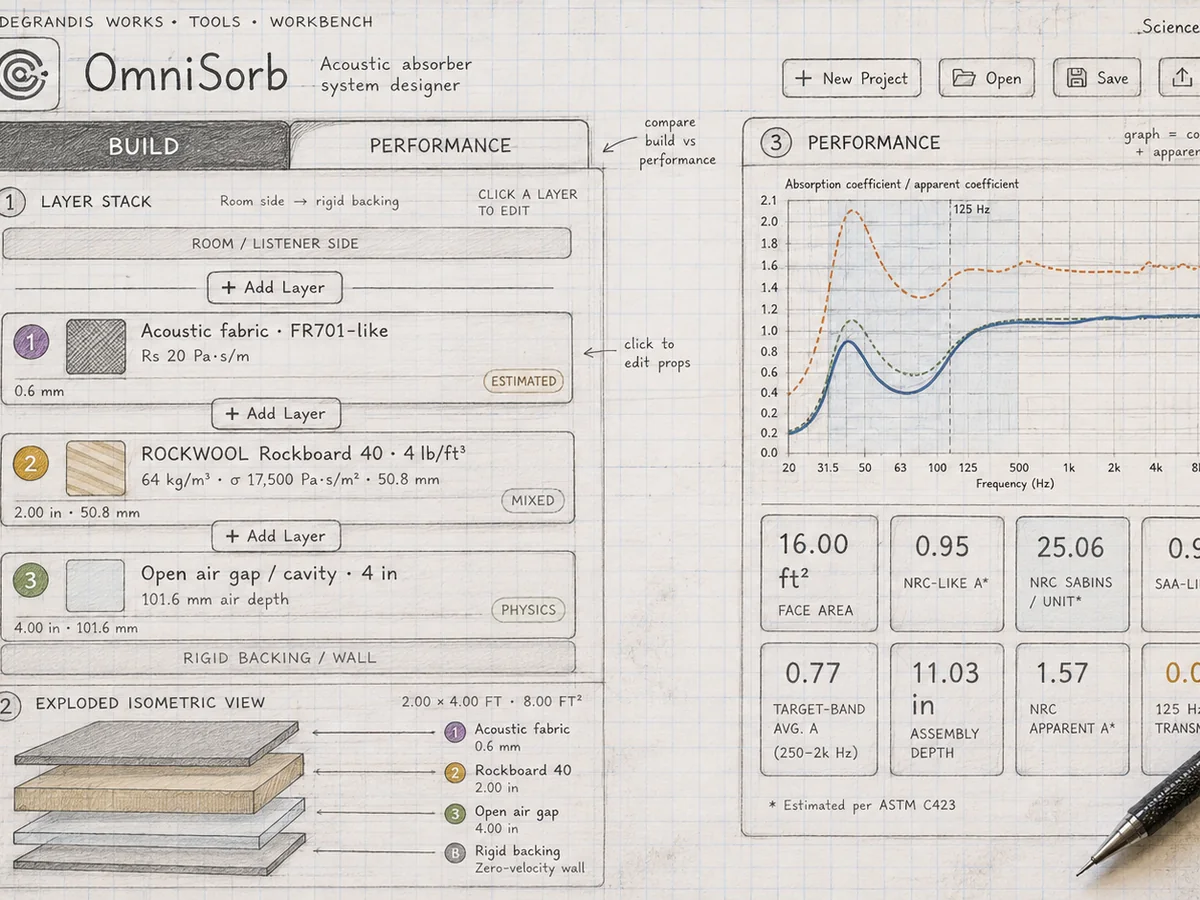Image resolution: width=1200 pixels, height=900 pixels.
Task: Click the 0.77 TARGET-BAND AVG. A card
Action: 819,710
